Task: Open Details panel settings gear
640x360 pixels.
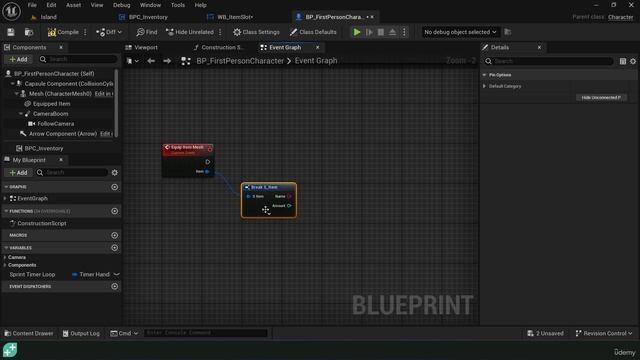Action: coord(633,61)
